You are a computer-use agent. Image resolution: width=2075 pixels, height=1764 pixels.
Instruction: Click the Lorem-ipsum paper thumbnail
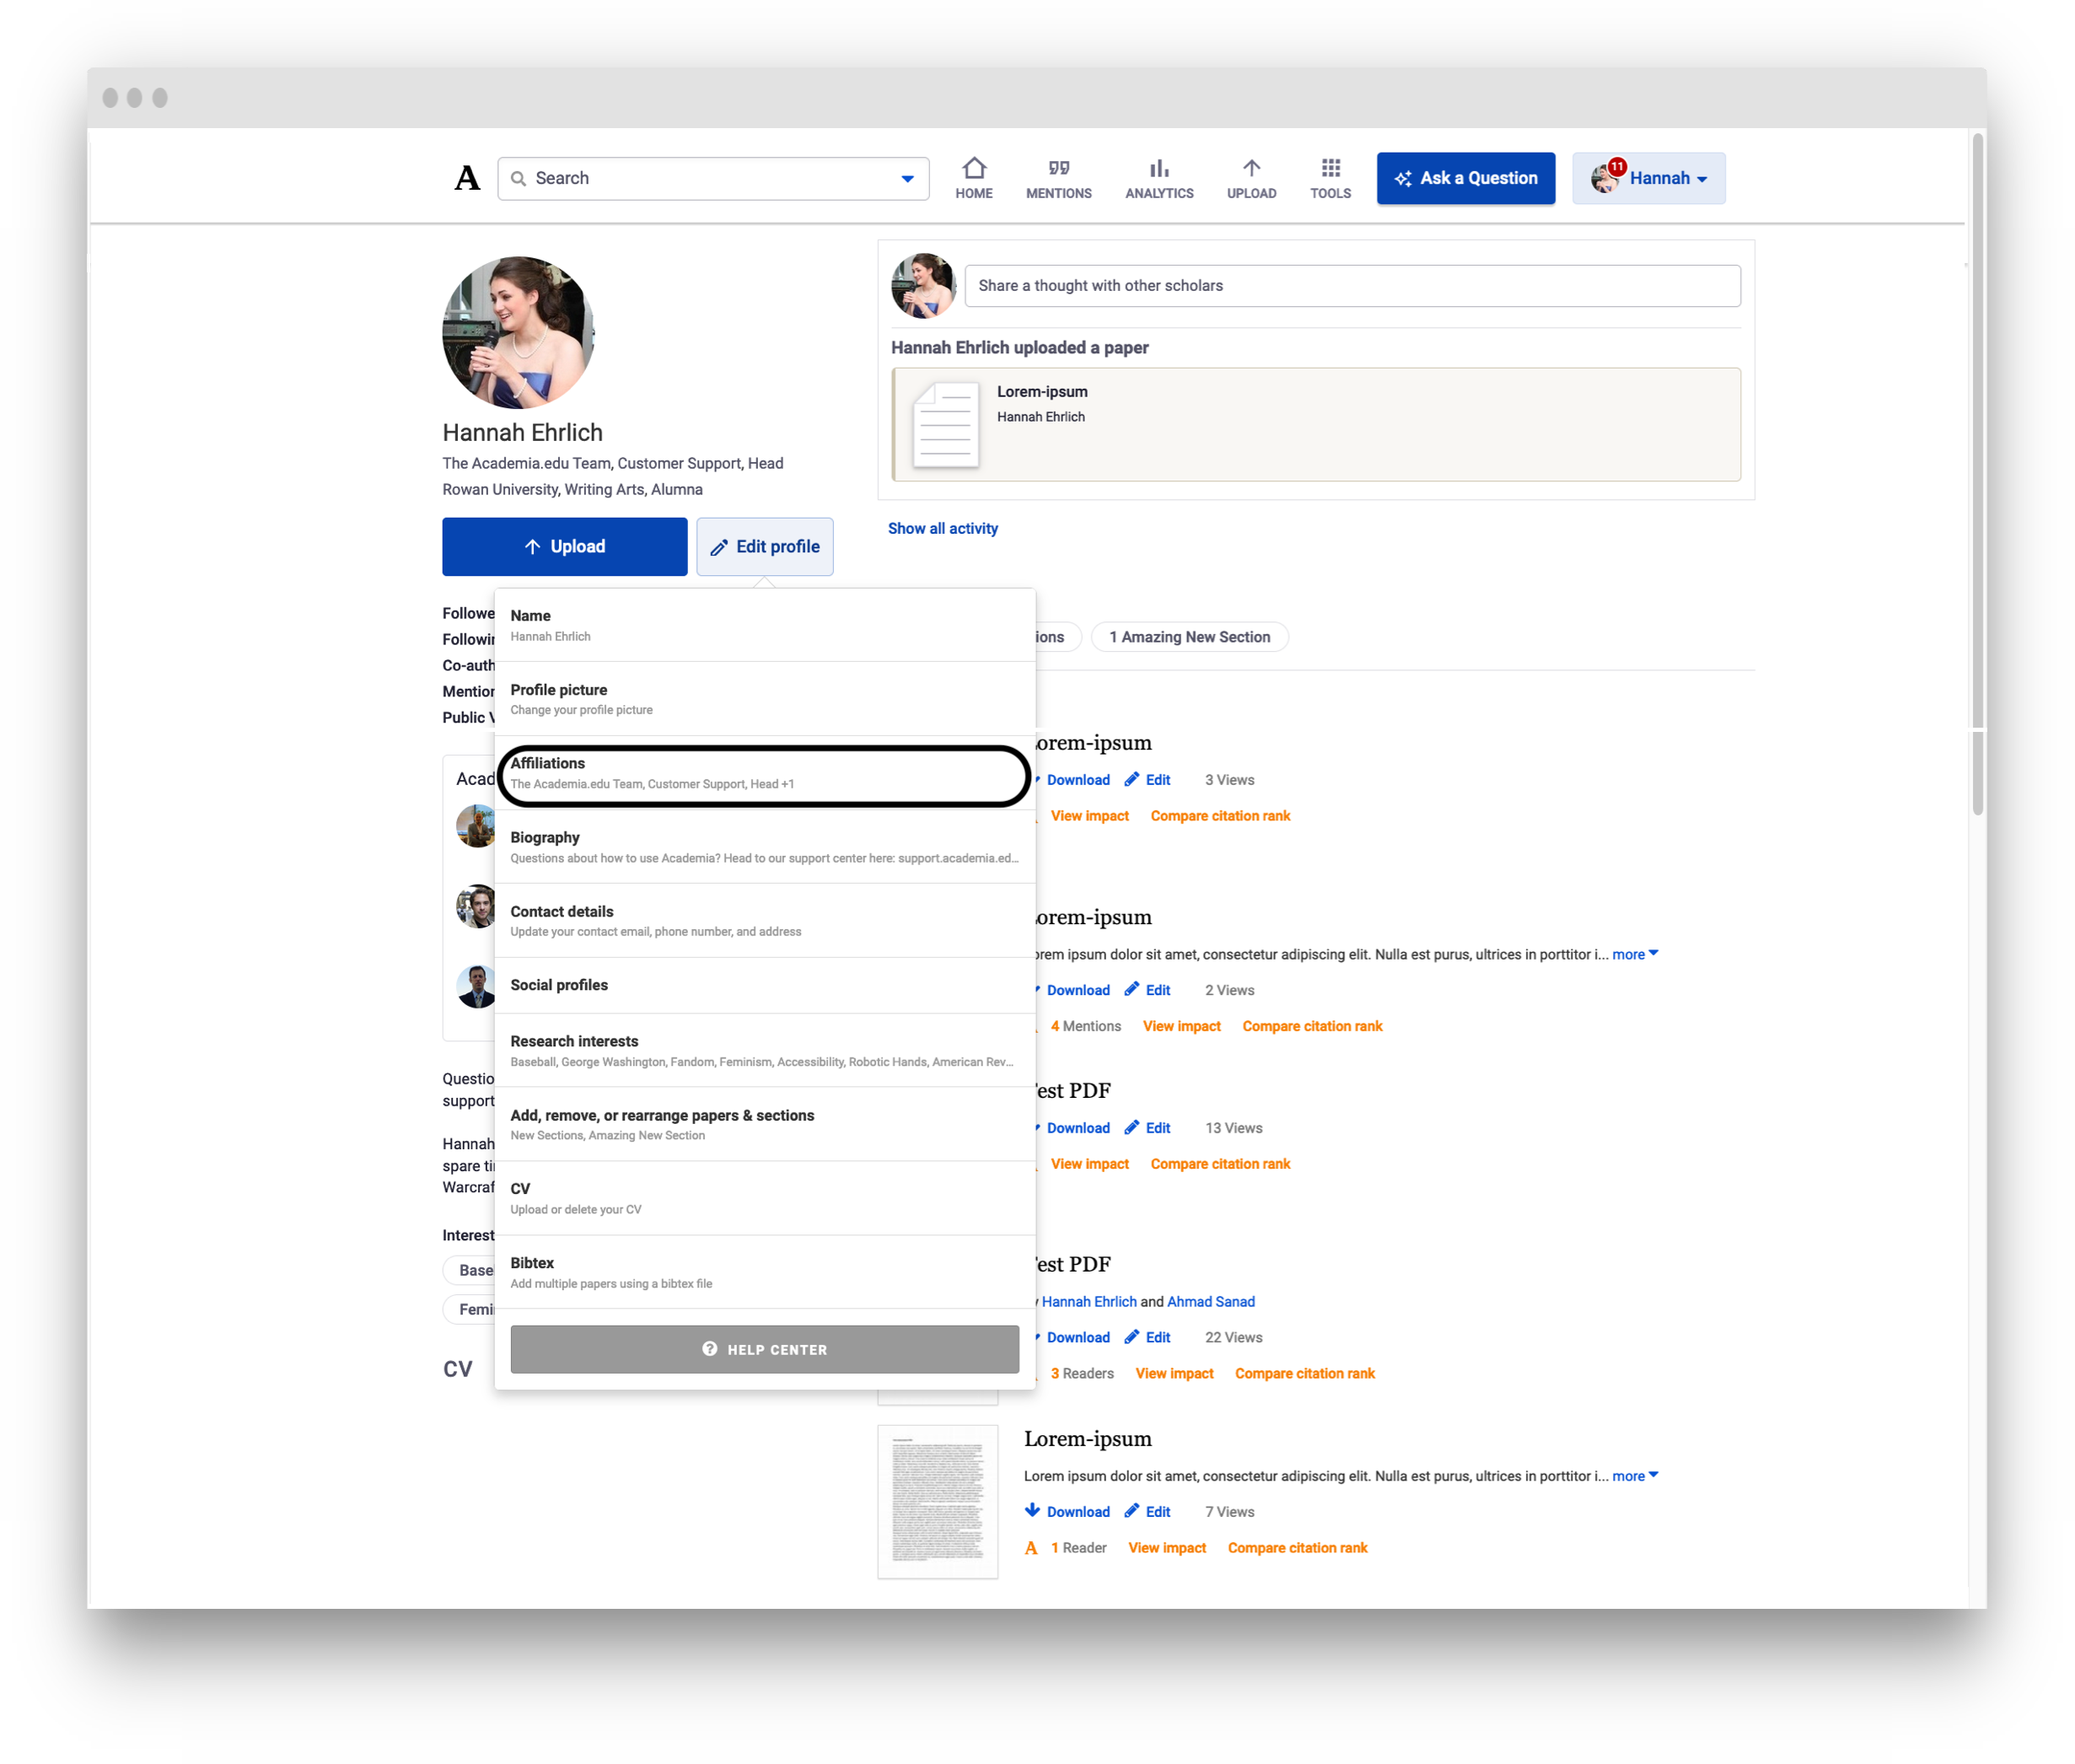click(x=936, y=1500)
